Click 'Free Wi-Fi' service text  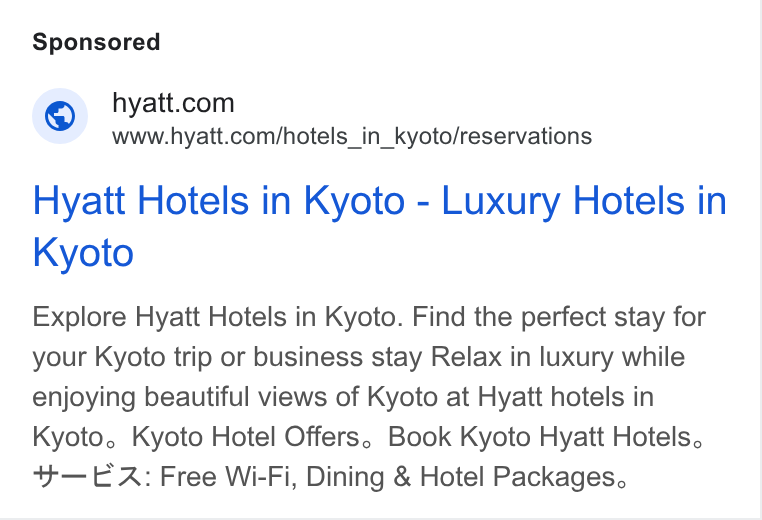point(226,476)
